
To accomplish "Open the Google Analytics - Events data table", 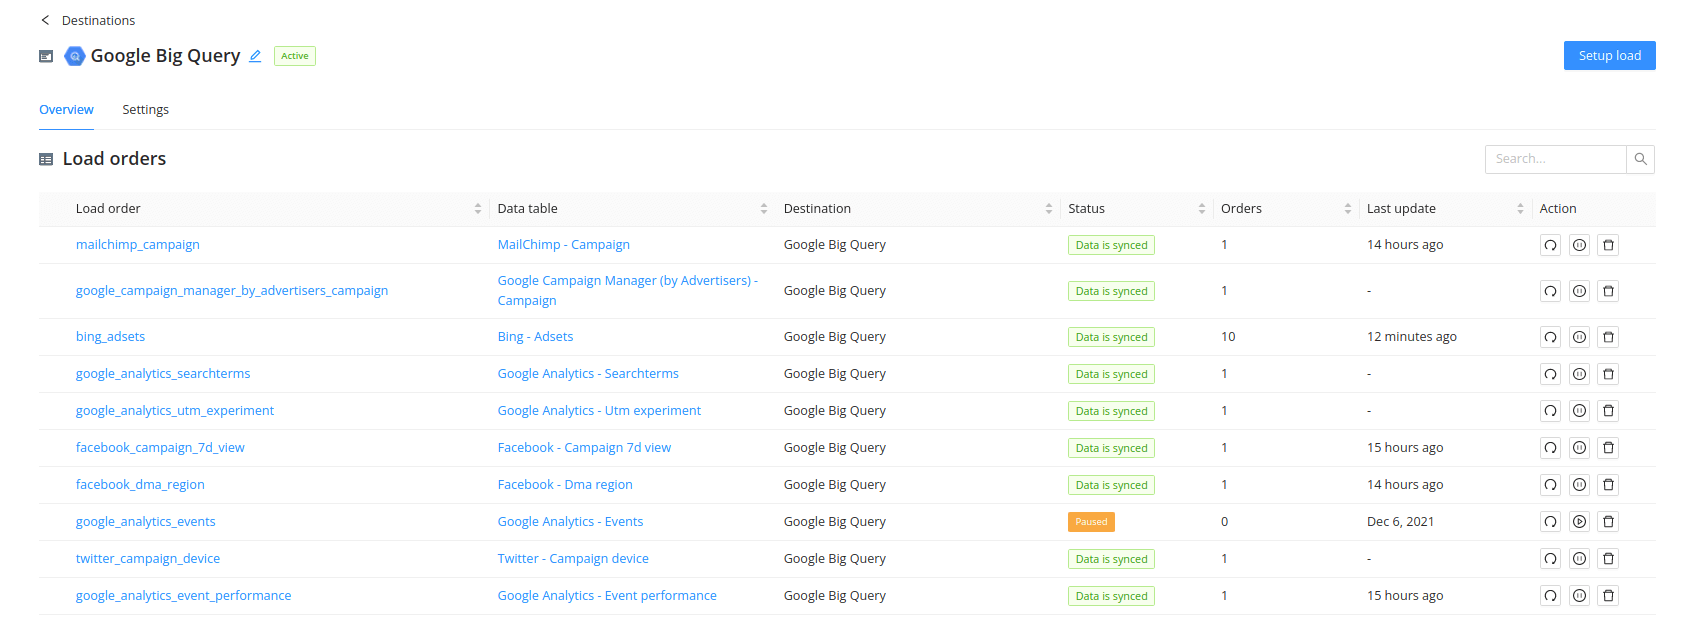I will coord(570,522).
